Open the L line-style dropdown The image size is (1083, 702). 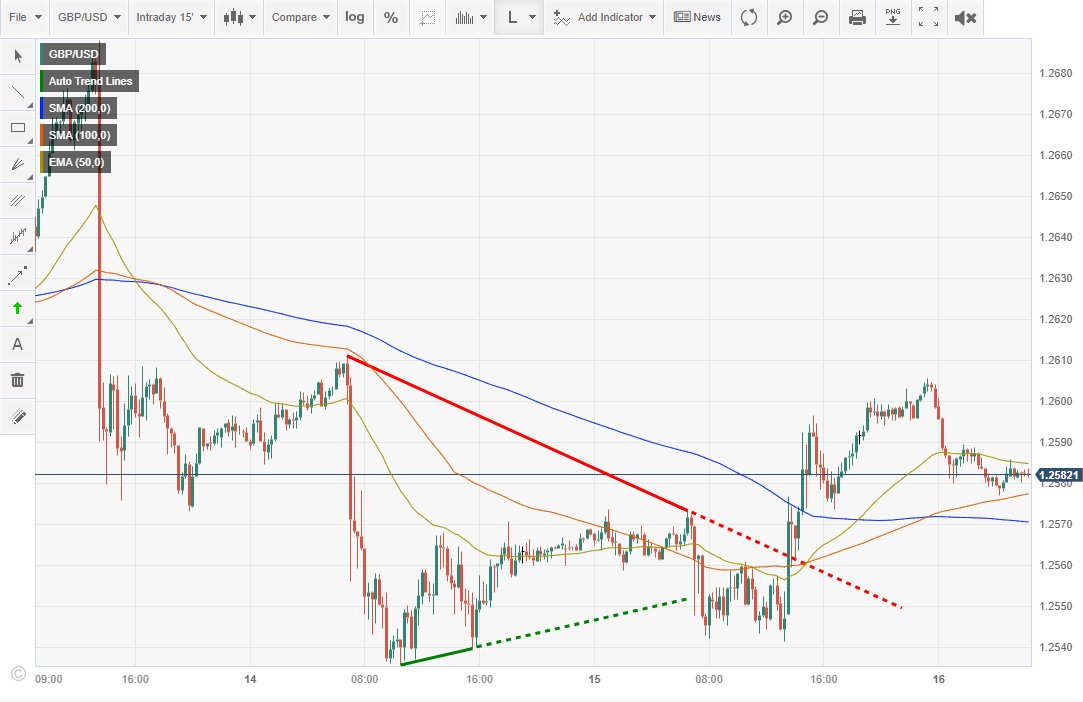519,17
